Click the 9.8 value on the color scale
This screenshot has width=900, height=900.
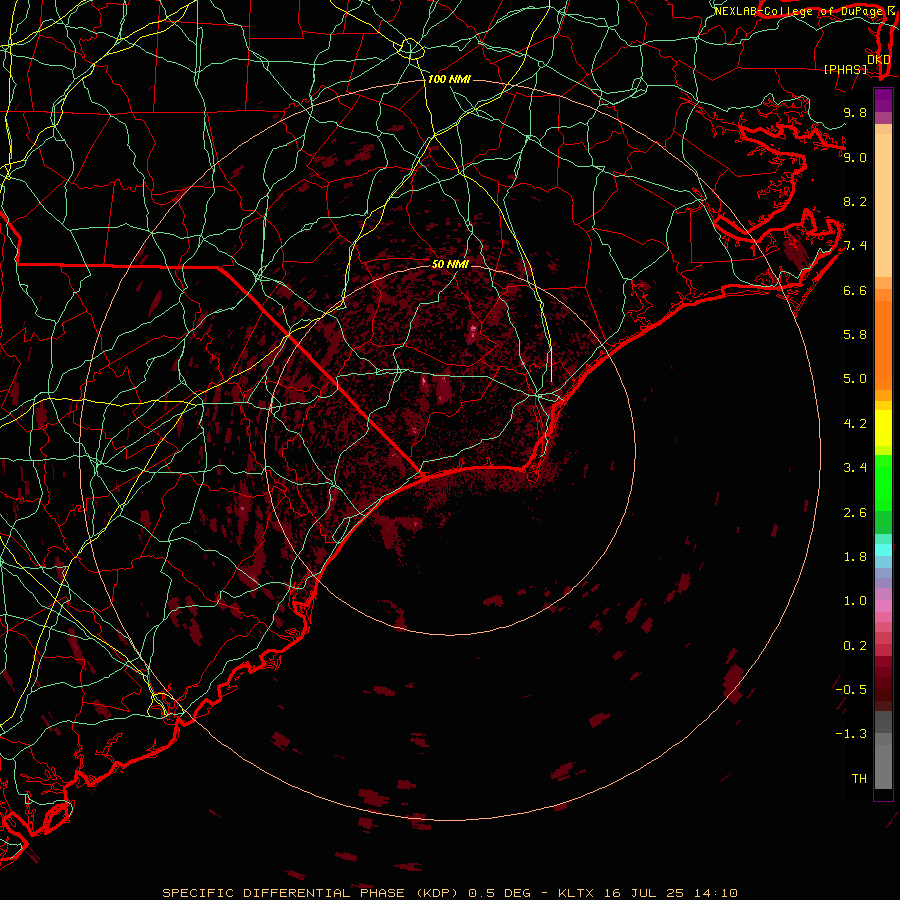(855, 112)
